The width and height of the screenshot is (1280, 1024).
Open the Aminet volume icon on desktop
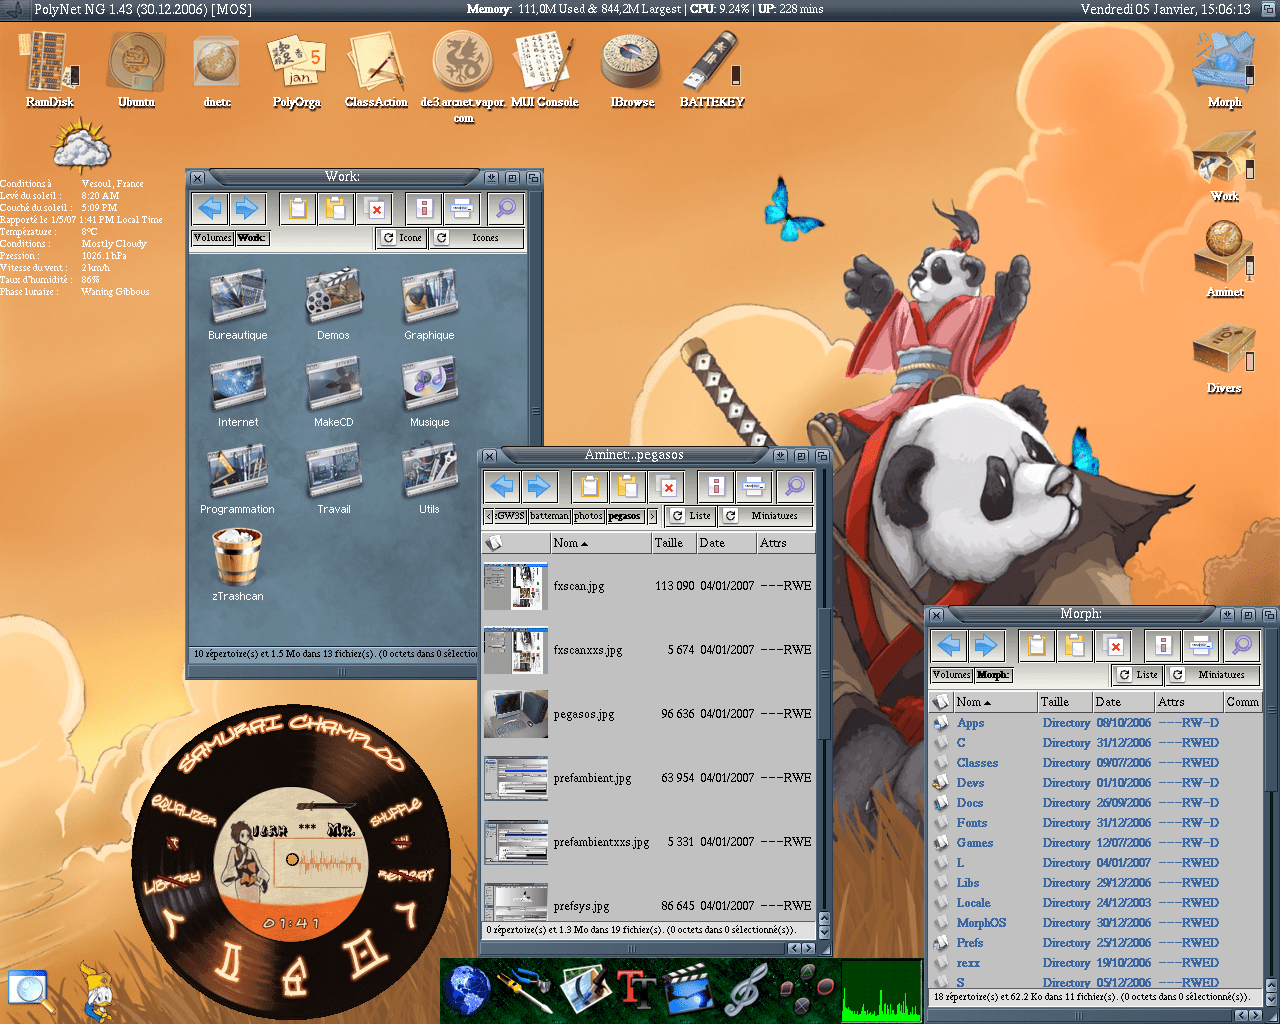[x=1224, y=252]
